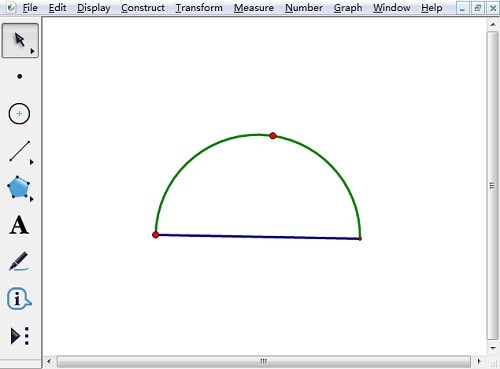Select the Text tool
Viewport: 500px width, 369px height.
click(x=19, y=225)
